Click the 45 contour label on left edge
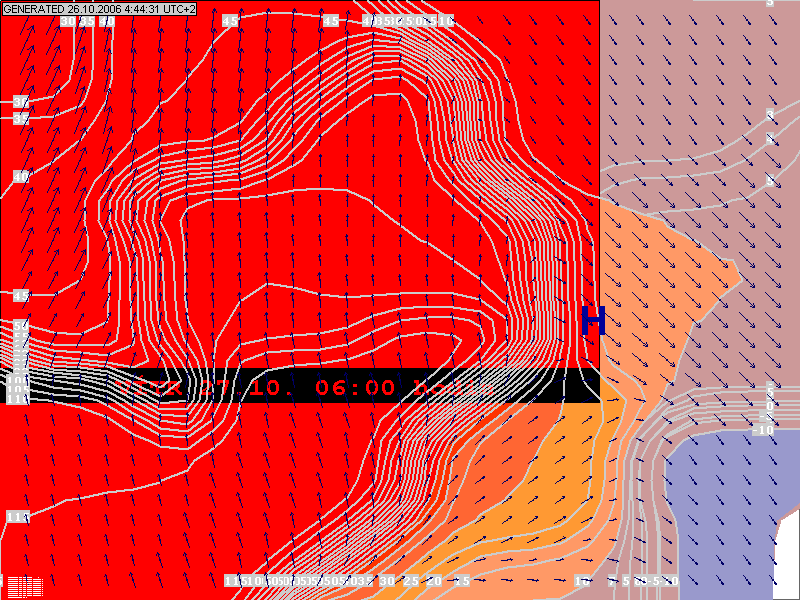This screenshot has height=600, width=800. (20, 296)
